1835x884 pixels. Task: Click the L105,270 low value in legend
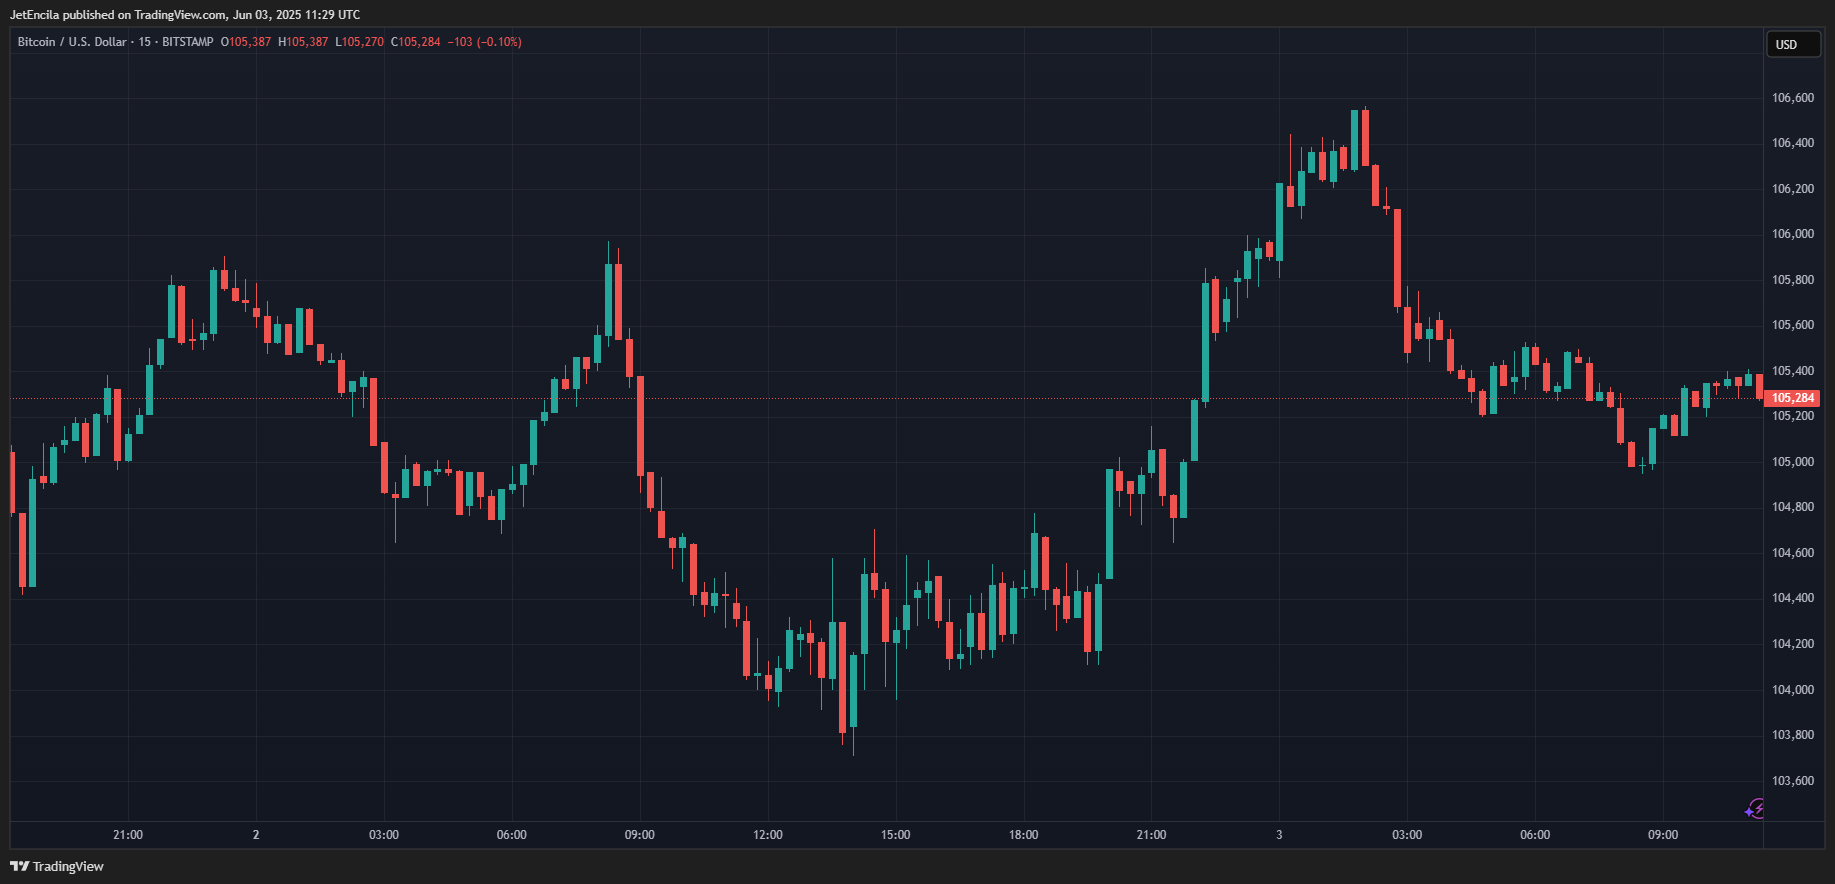(359, 42)
